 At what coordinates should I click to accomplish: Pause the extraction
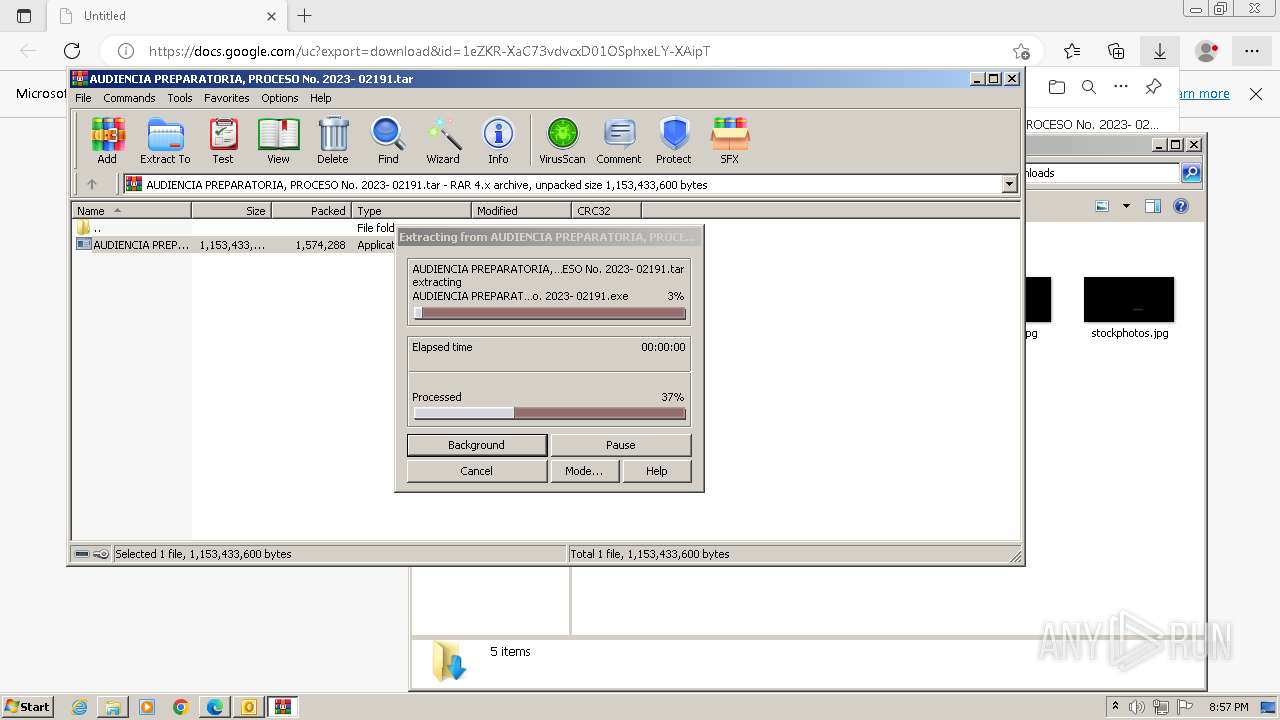621,445
